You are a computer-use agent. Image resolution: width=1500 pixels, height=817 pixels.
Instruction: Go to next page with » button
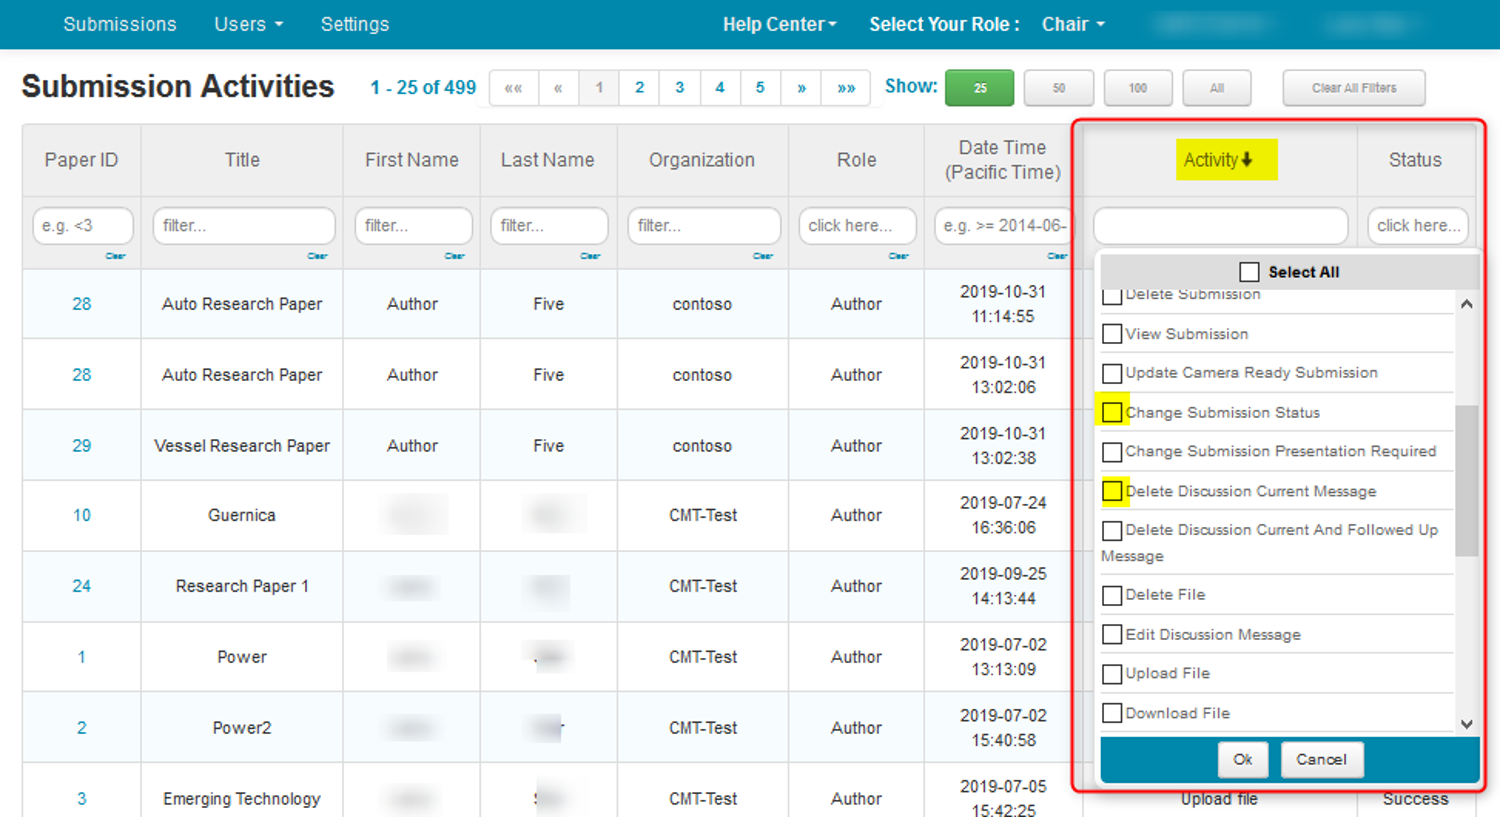(801, 88)
